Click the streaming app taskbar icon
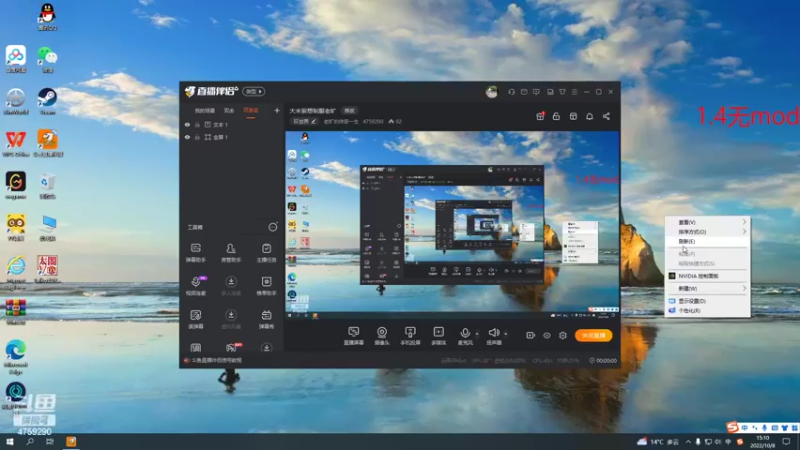800x450 pixels. pyautogui.click(x=71, y=442)
